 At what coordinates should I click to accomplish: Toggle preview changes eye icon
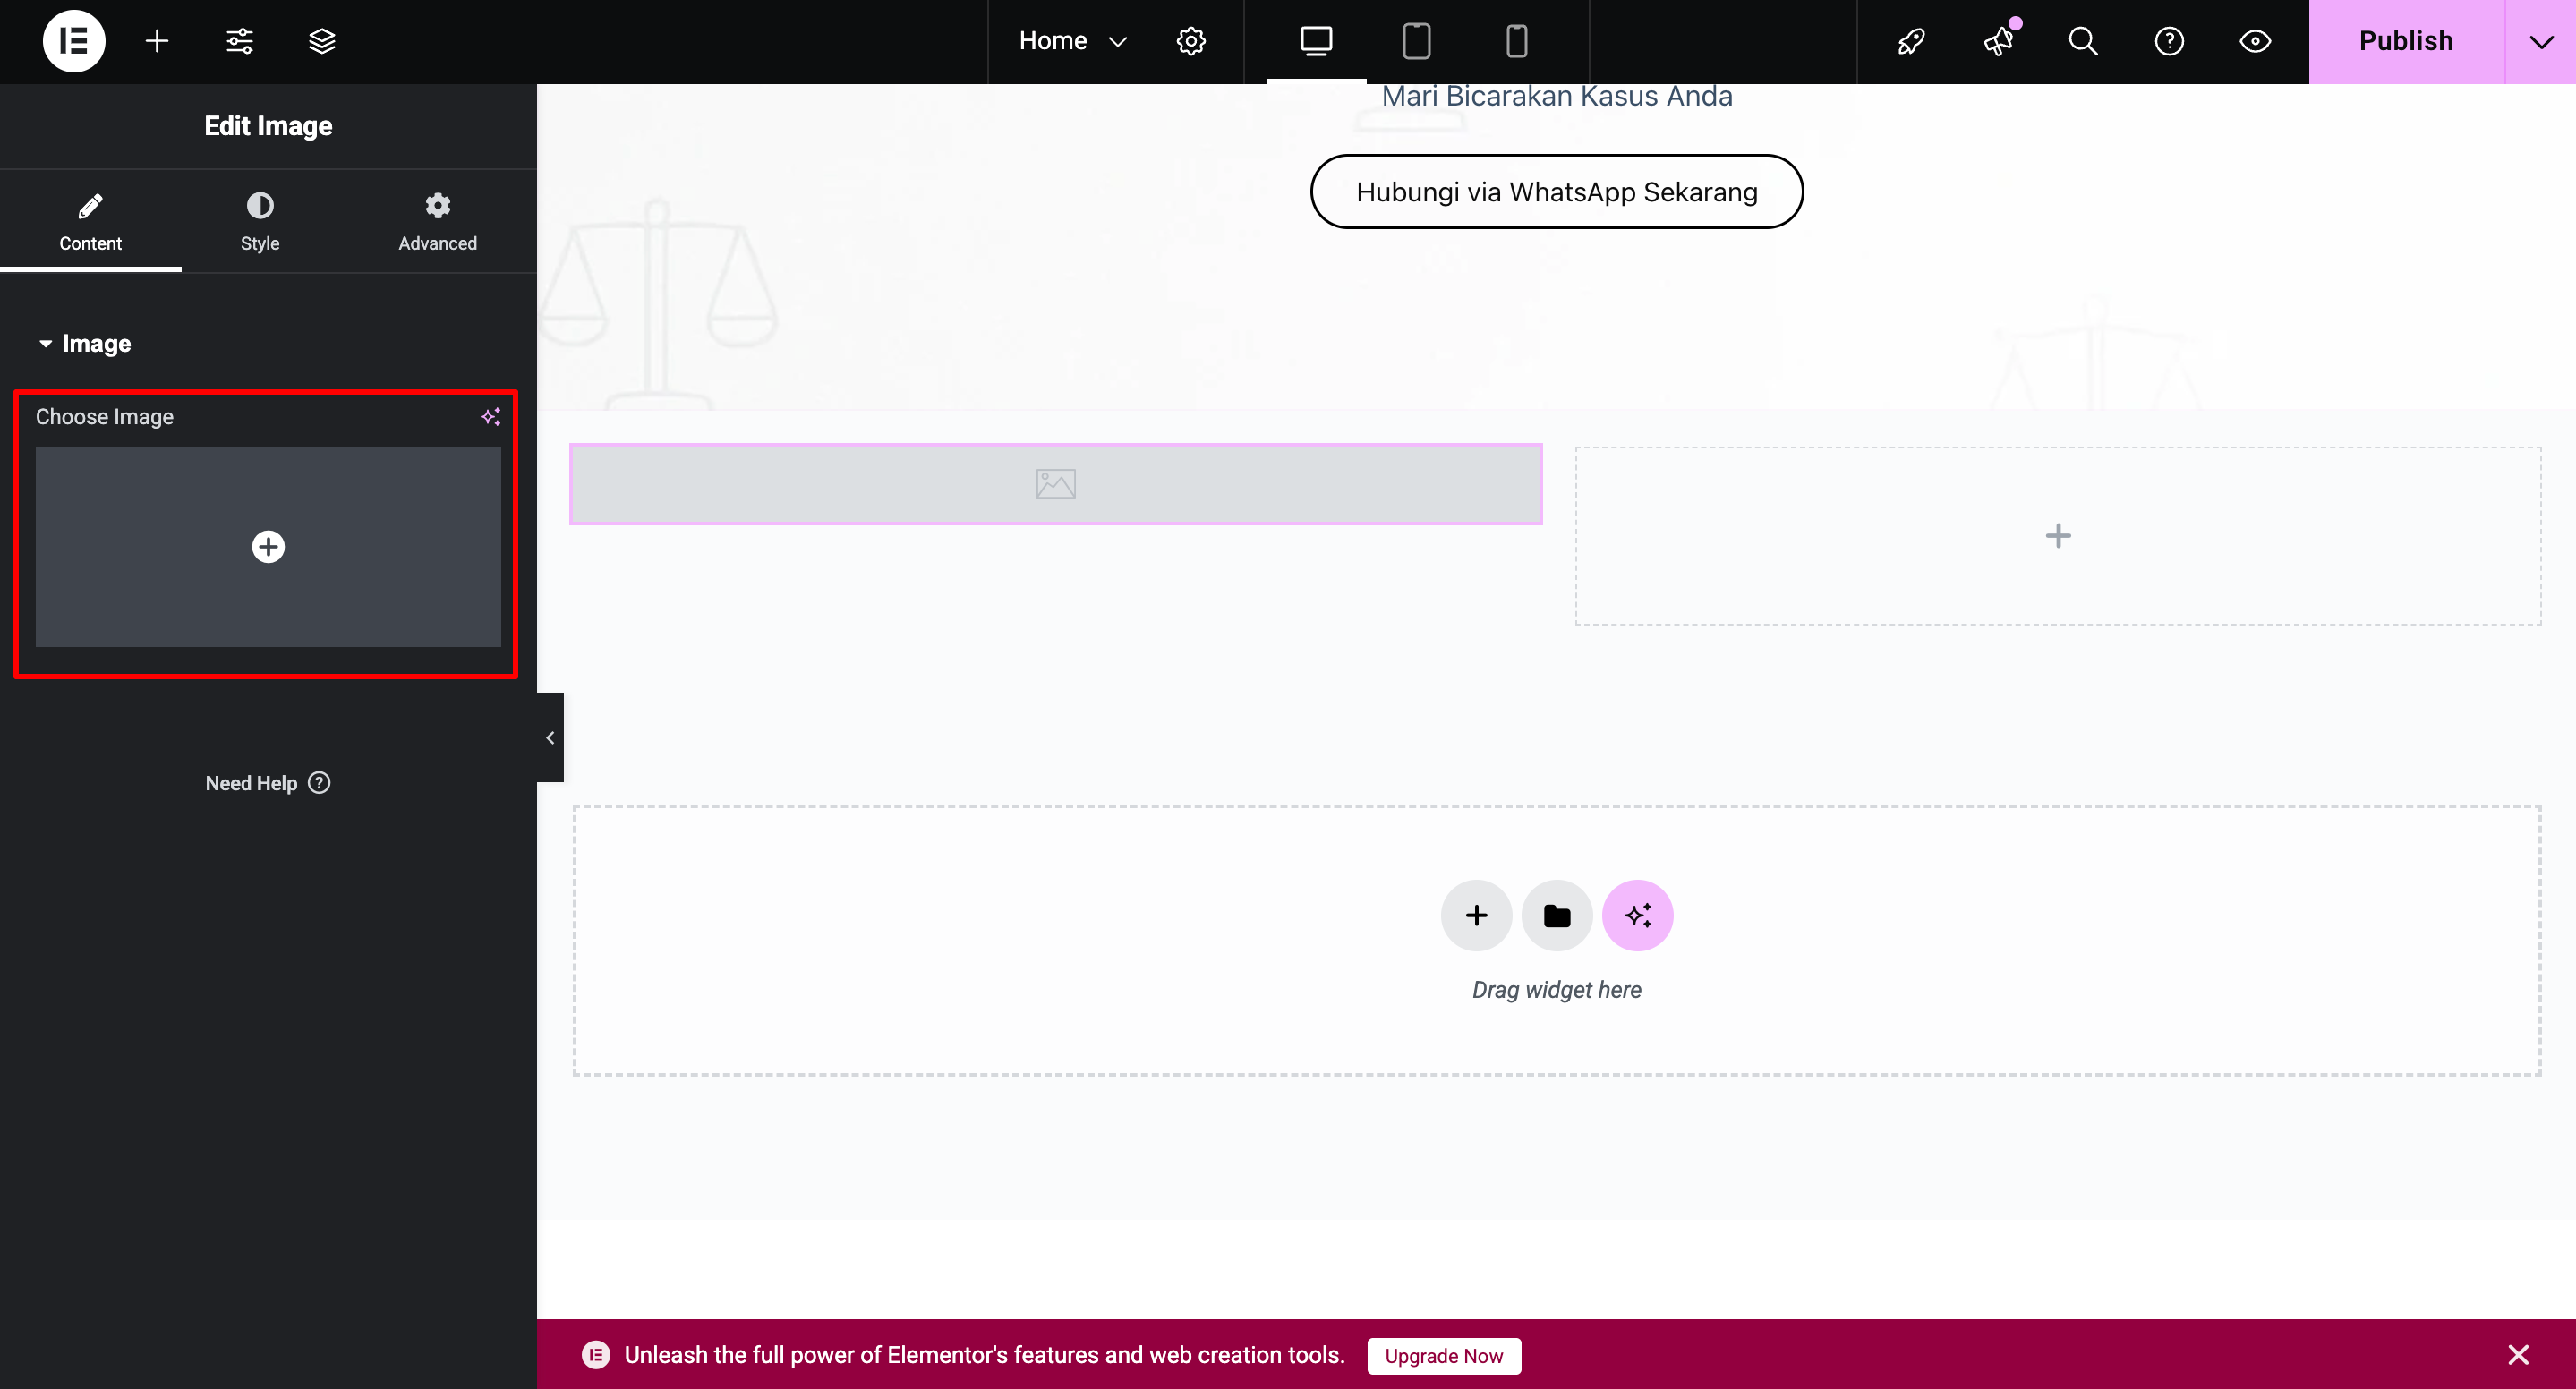pyautogui.click(x=2255, y=41)
